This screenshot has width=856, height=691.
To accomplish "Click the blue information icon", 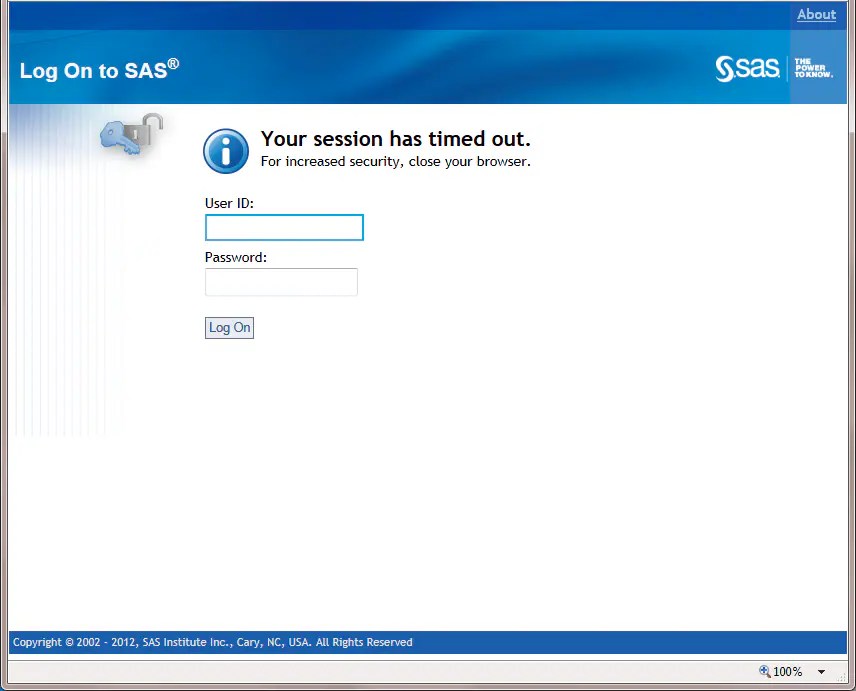I will [x=226, y=151].
